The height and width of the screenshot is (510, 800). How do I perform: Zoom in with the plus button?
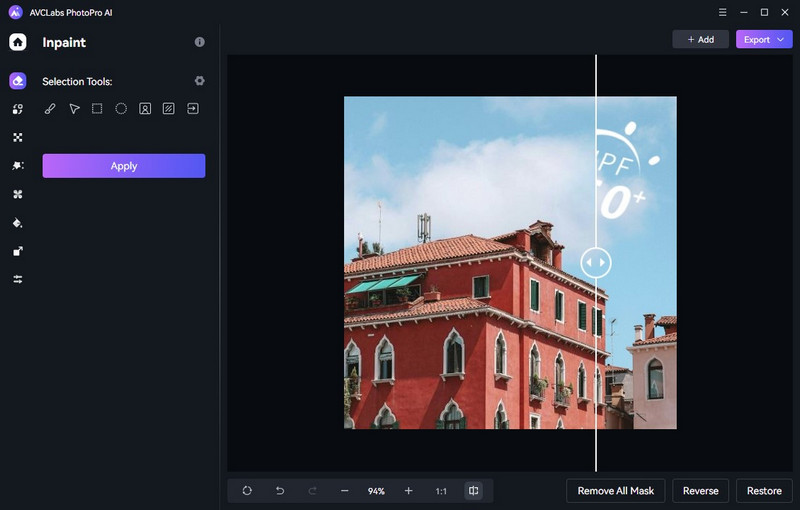coord(408,491)
